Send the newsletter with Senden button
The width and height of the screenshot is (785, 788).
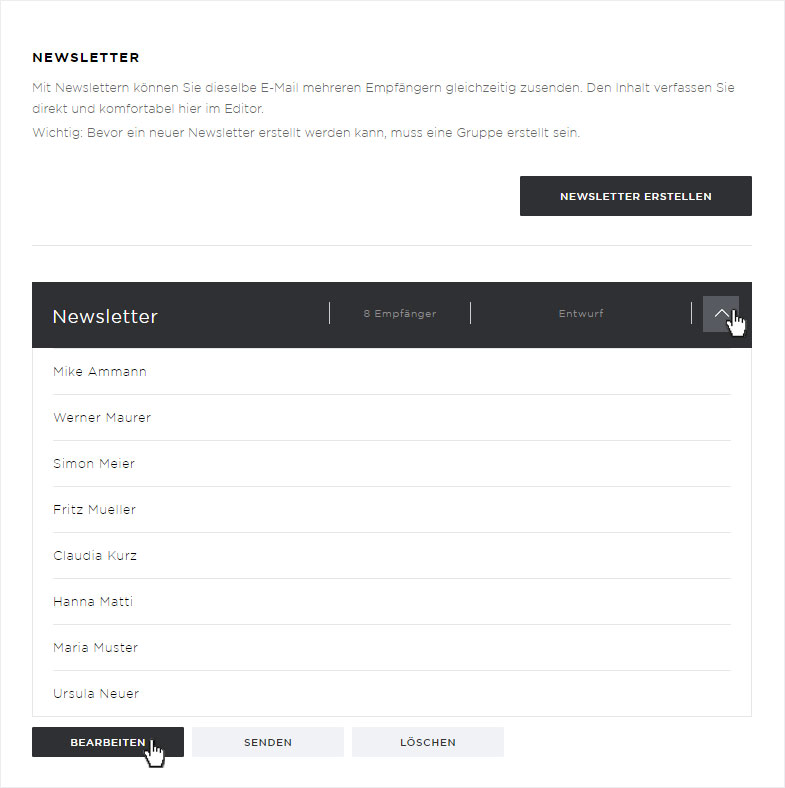click(x=268, y=742)
